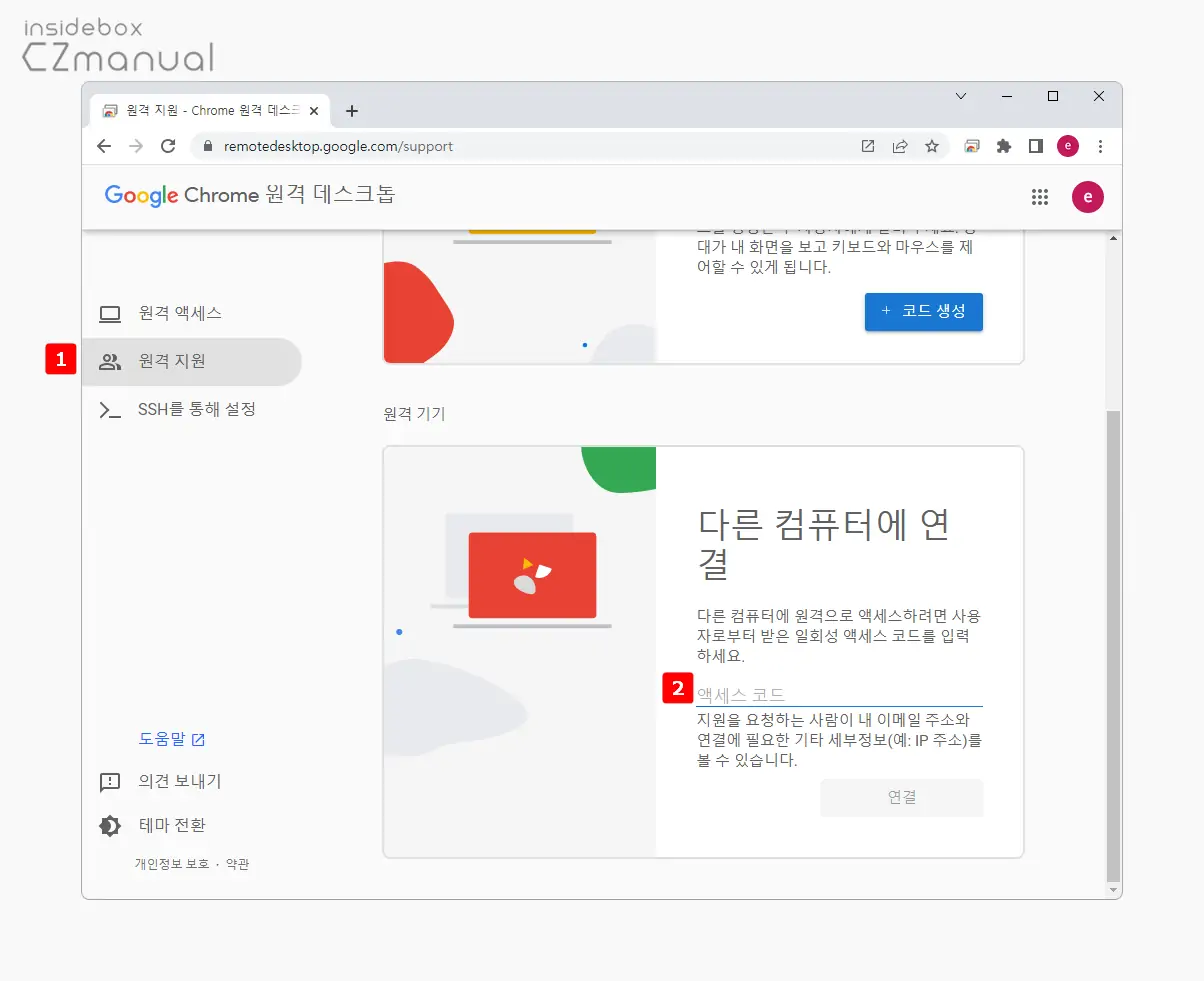Click the page vertical scrollbar thumb
The image size is (1204, 981).
[x=1114, y=644]
